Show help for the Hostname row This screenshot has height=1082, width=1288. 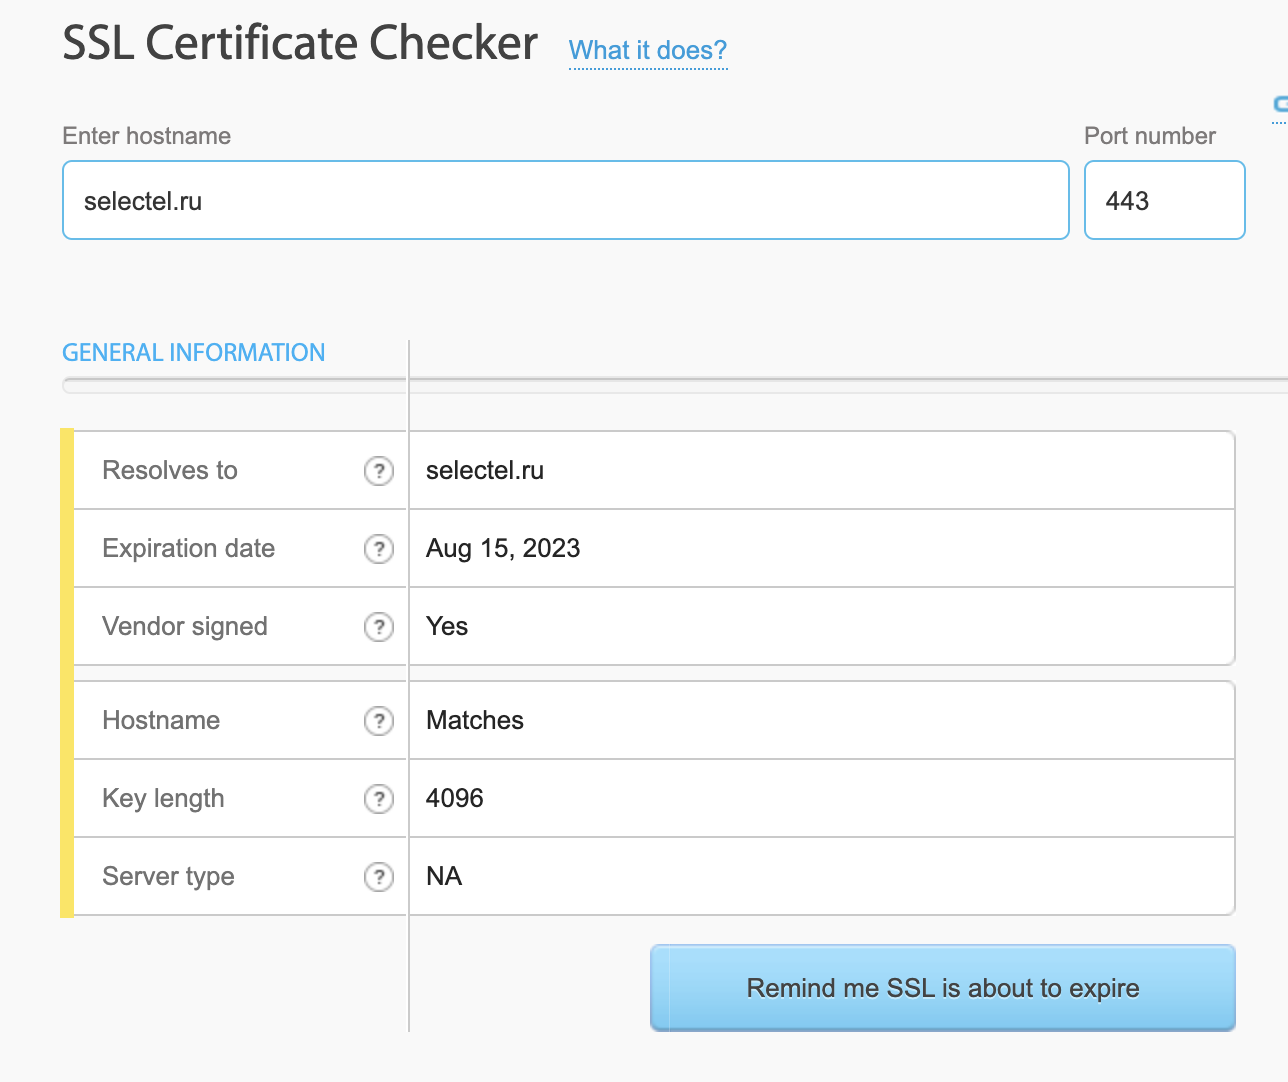(x=378, y=721)
